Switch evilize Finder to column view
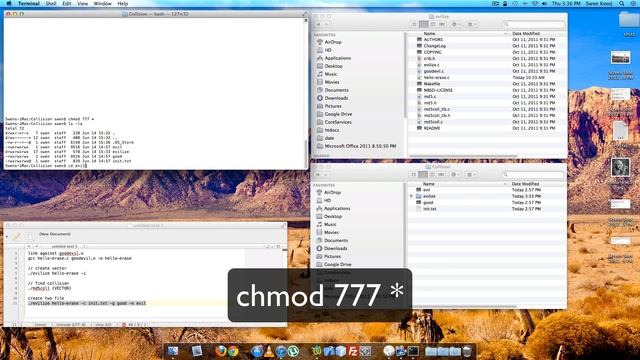The image size is (640, 360). [433, 24]
